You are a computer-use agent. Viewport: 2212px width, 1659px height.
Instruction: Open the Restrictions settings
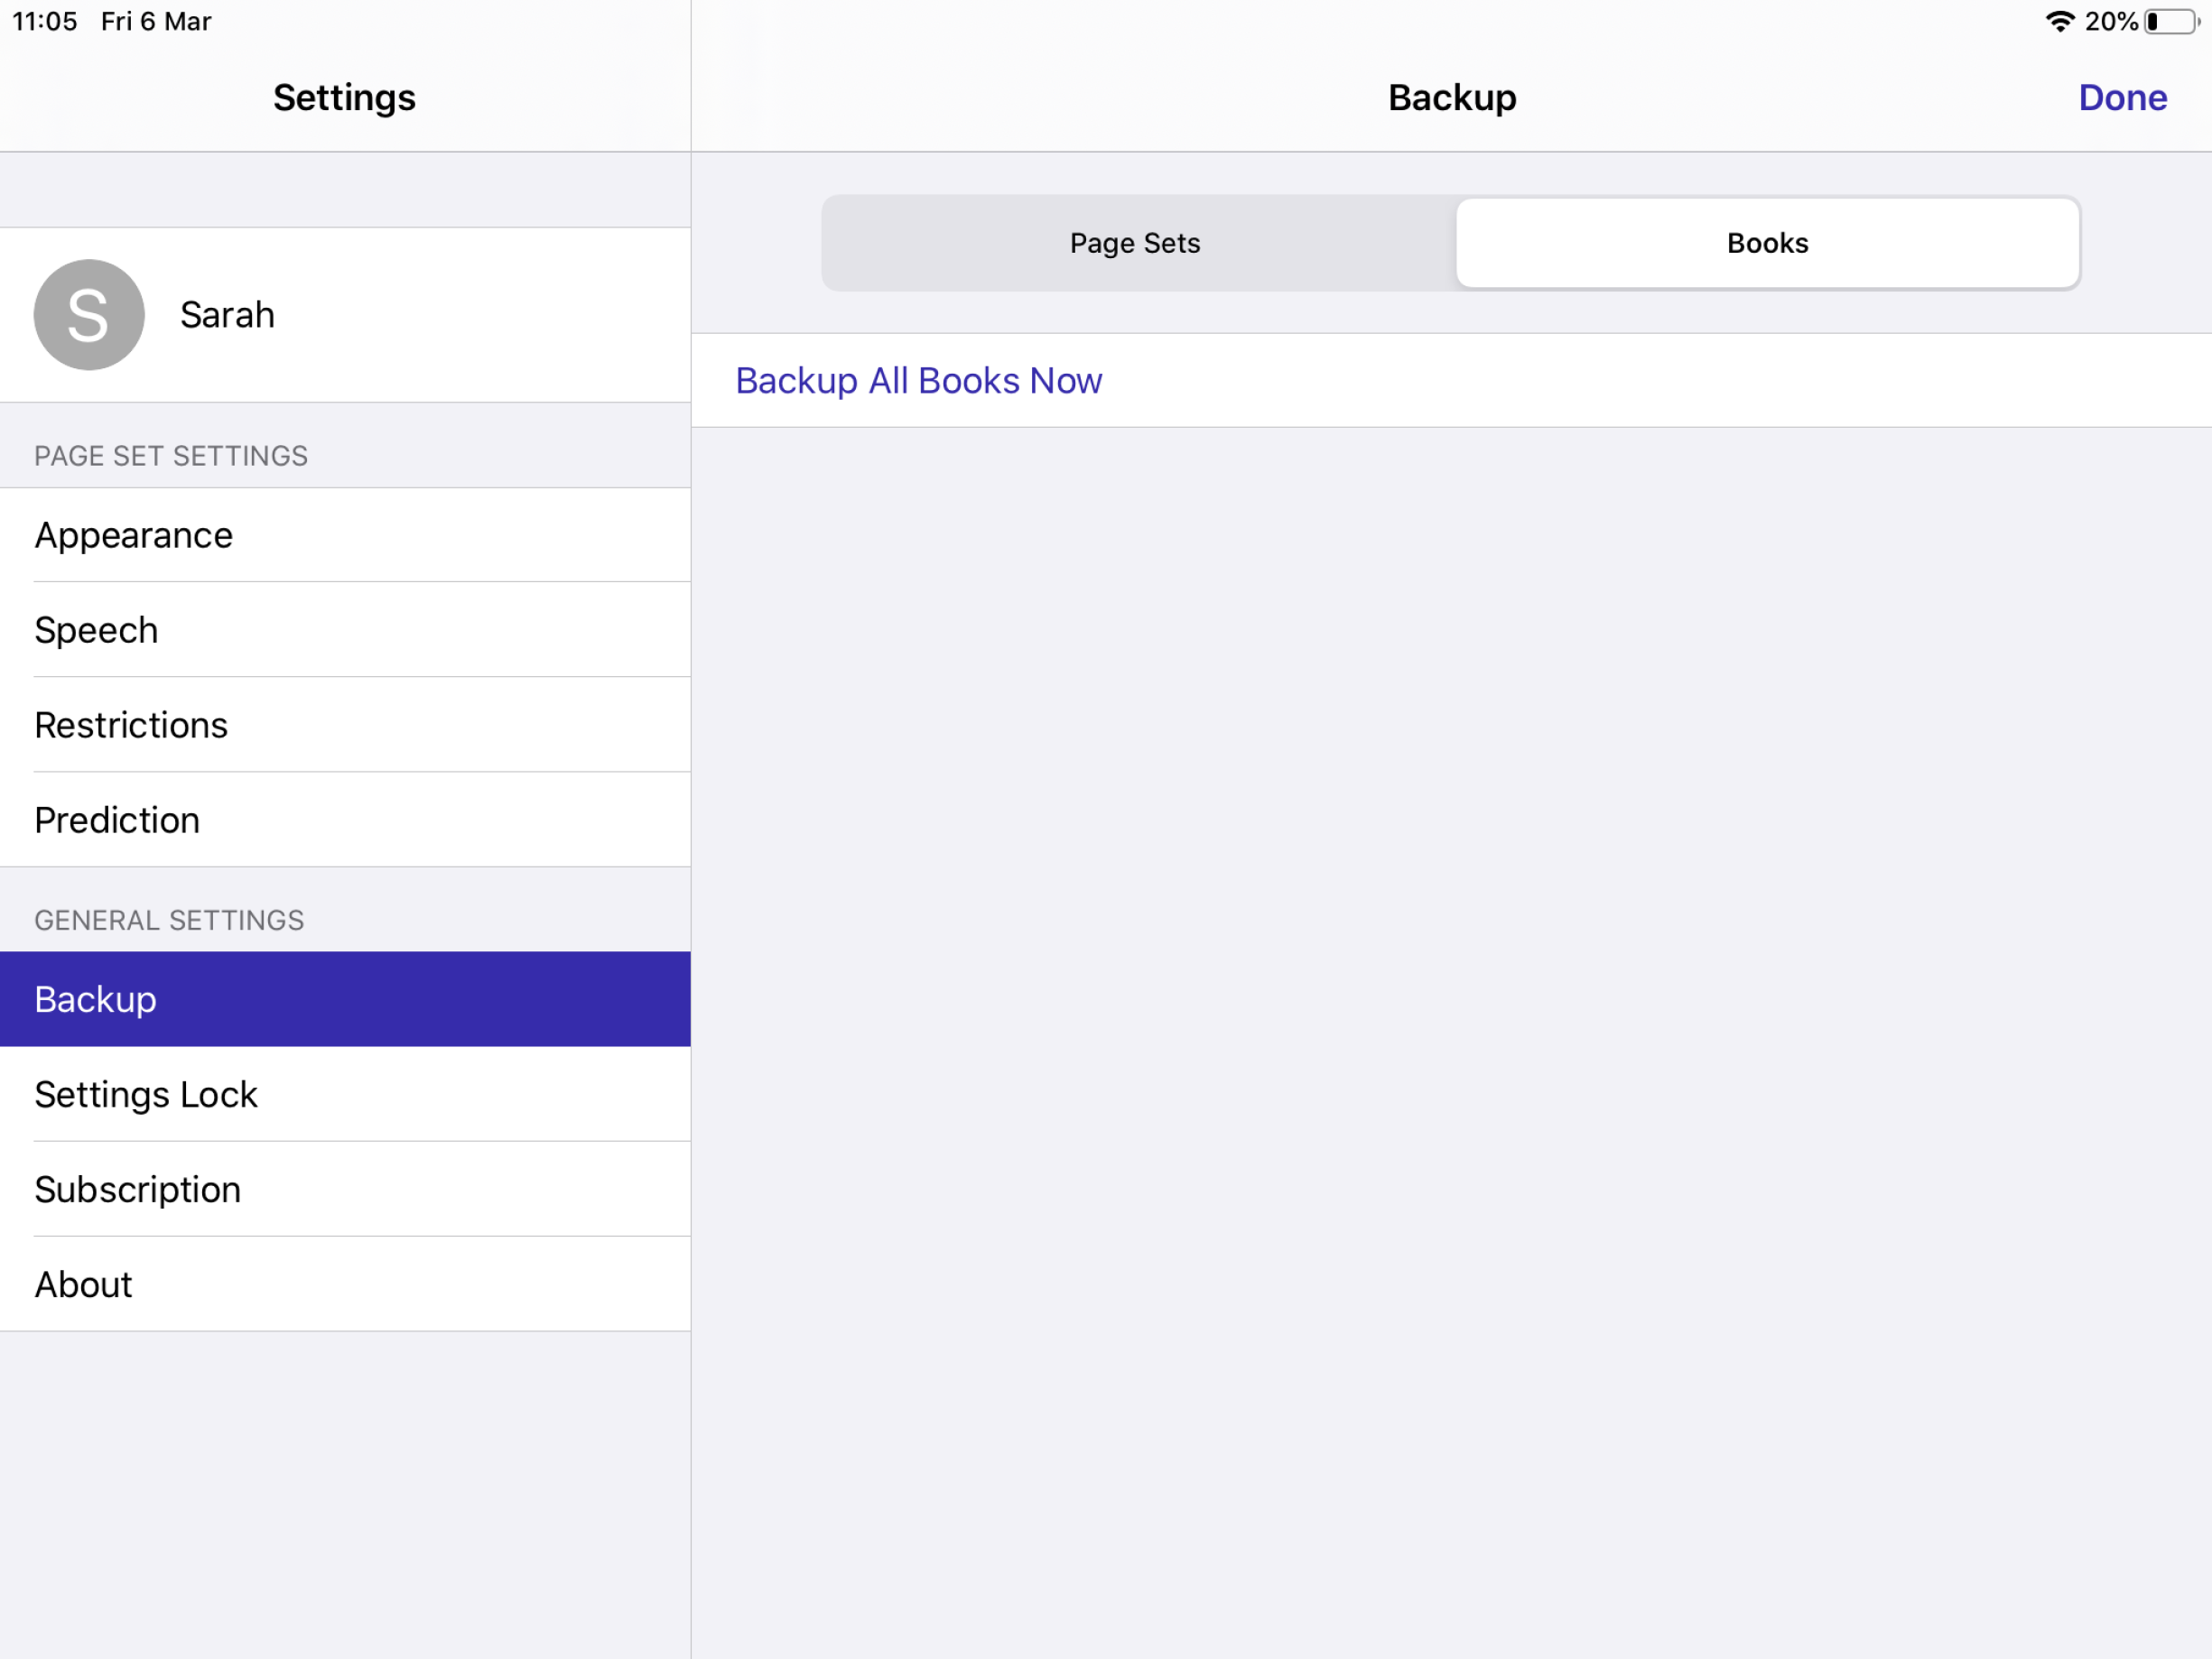[131, 725]
